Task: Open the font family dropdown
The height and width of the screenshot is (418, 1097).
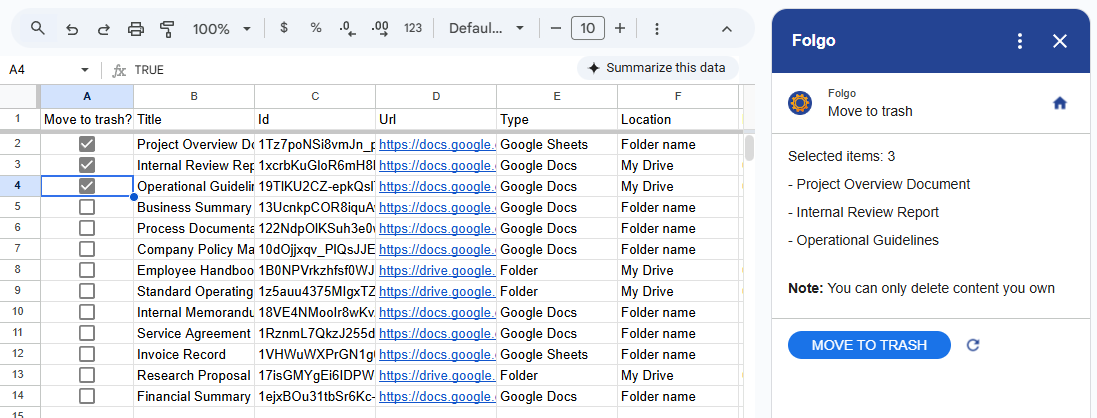Action: (x=487, y=28)
